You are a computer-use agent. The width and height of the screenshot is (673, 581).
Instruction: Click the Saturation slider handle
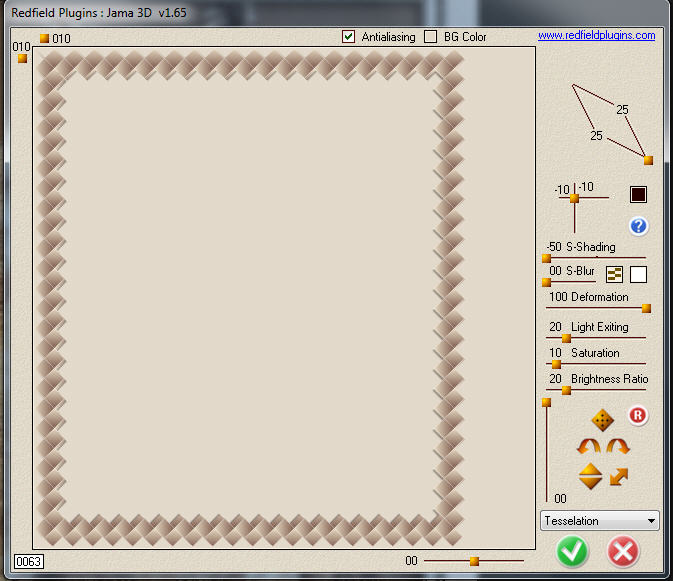click(x=557, y=364)
